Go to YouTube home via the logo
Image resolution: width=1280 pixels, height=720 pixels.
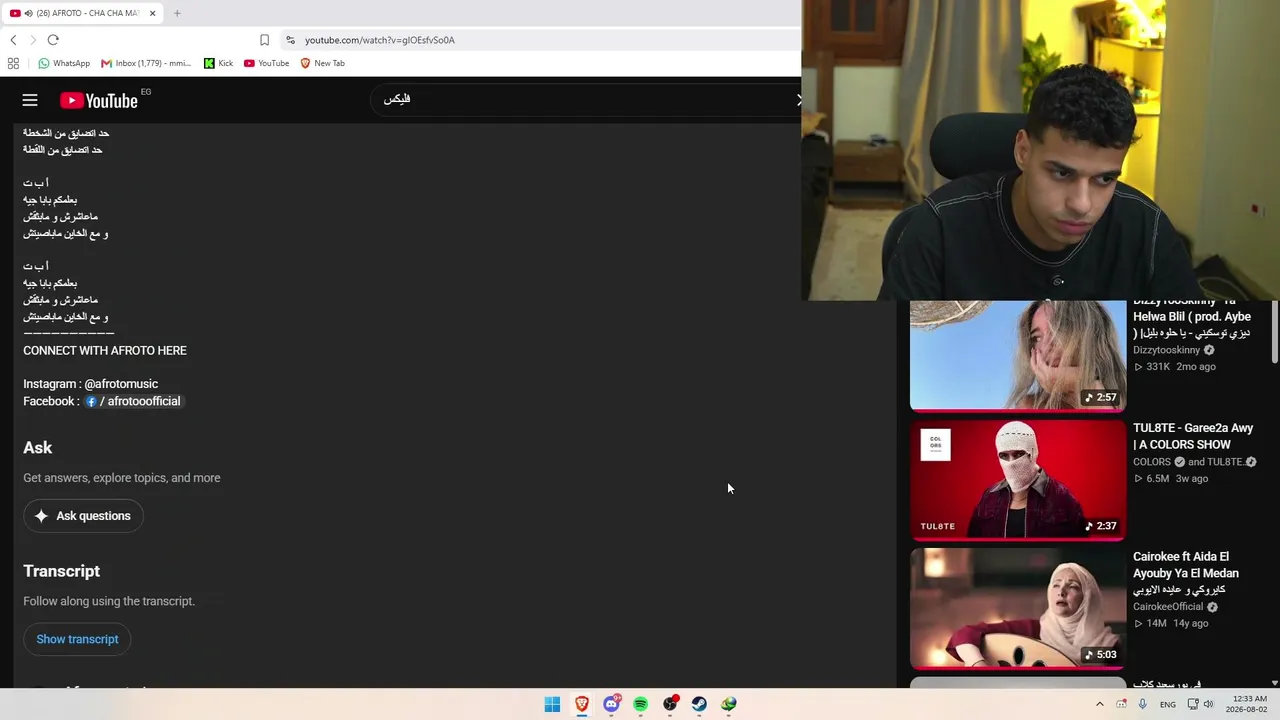coord(98,100)
